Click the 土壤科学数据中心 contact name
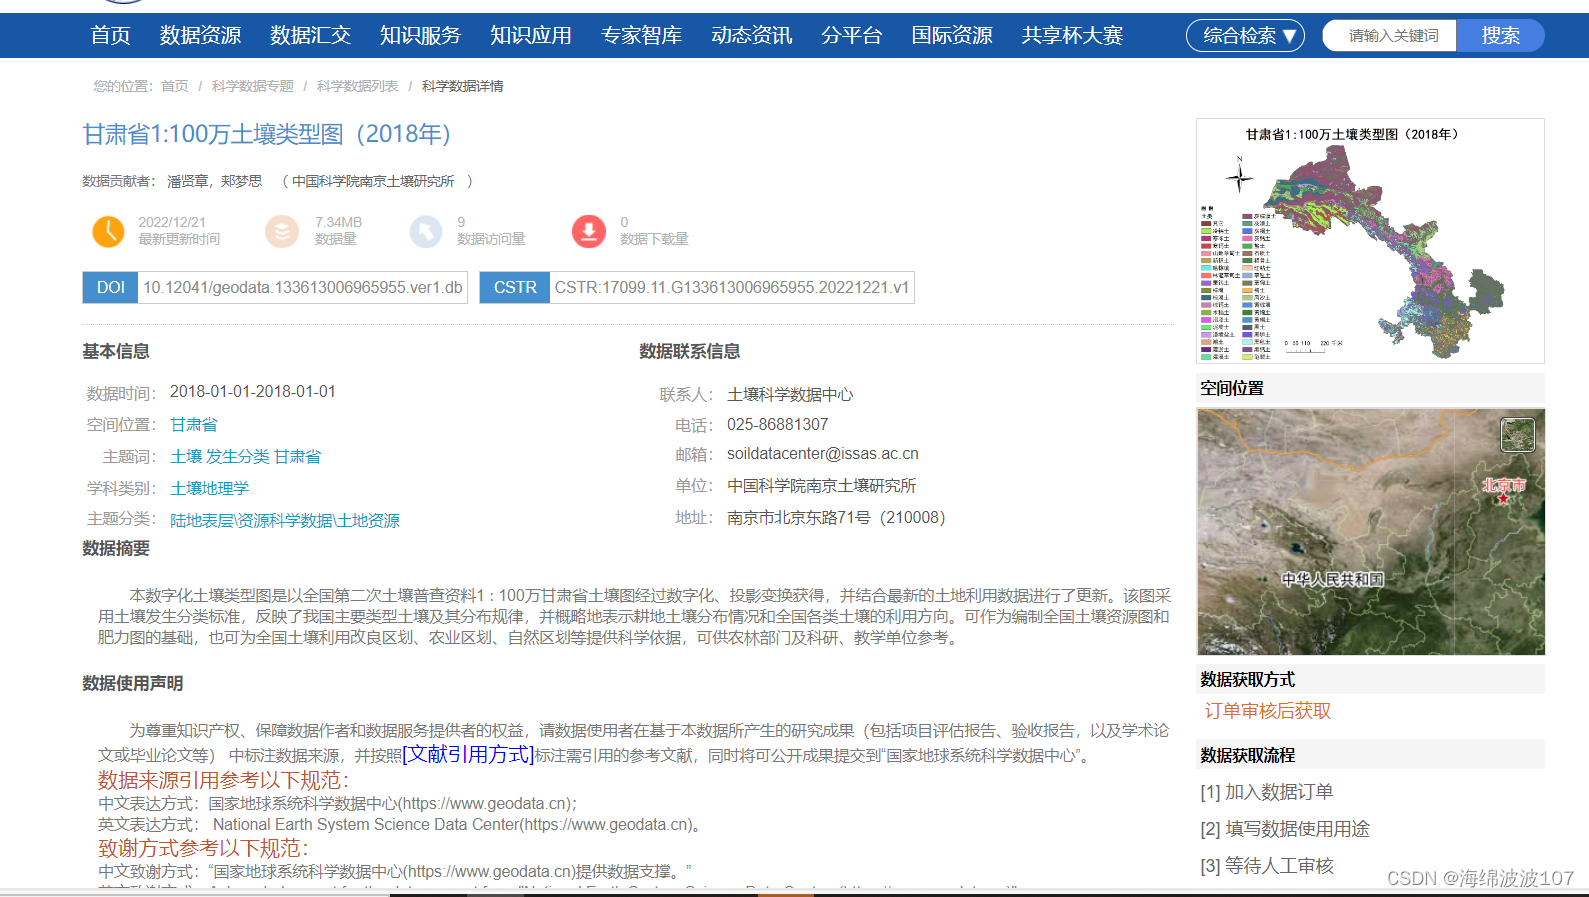Screen dimensions: 1589x897 pos(790,395)
